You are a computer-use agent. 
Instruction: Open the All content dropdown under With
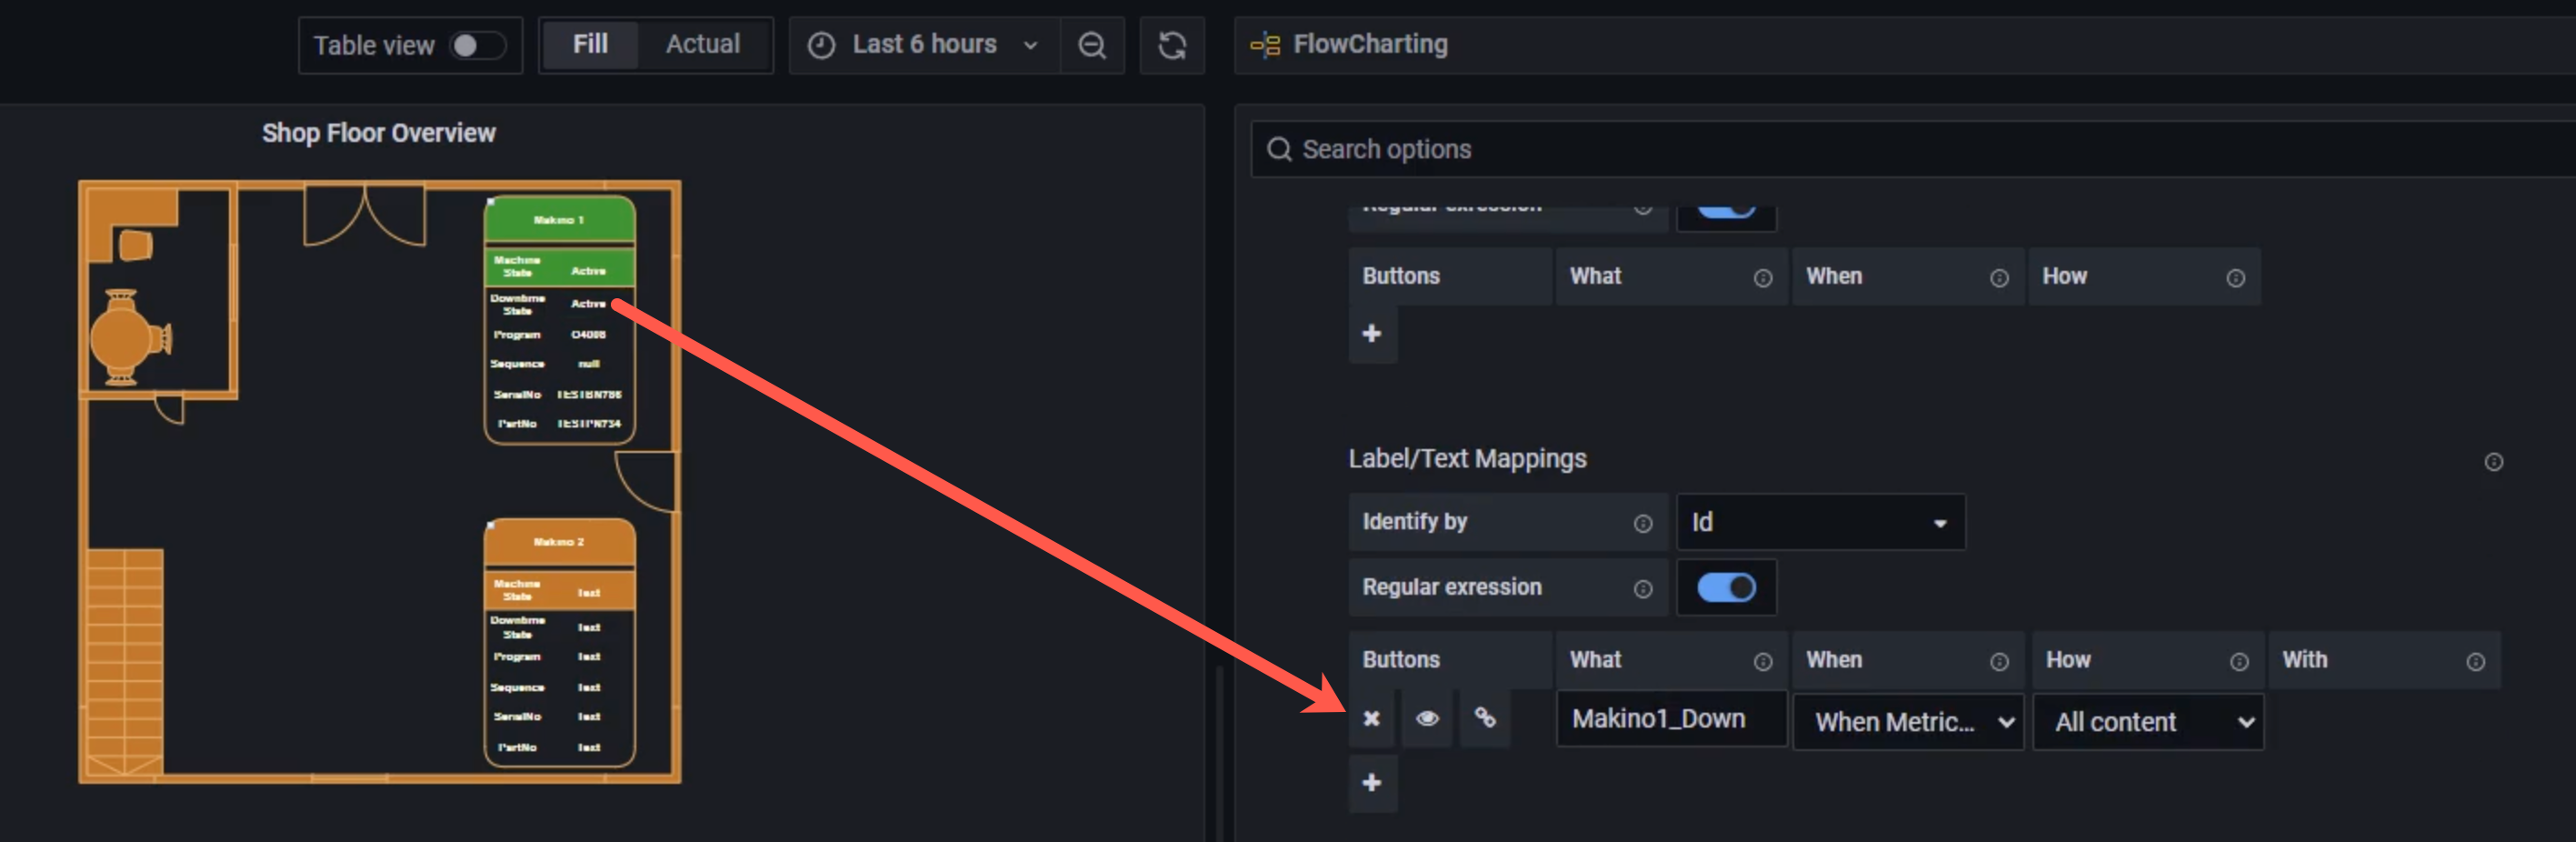[2148, 721]
